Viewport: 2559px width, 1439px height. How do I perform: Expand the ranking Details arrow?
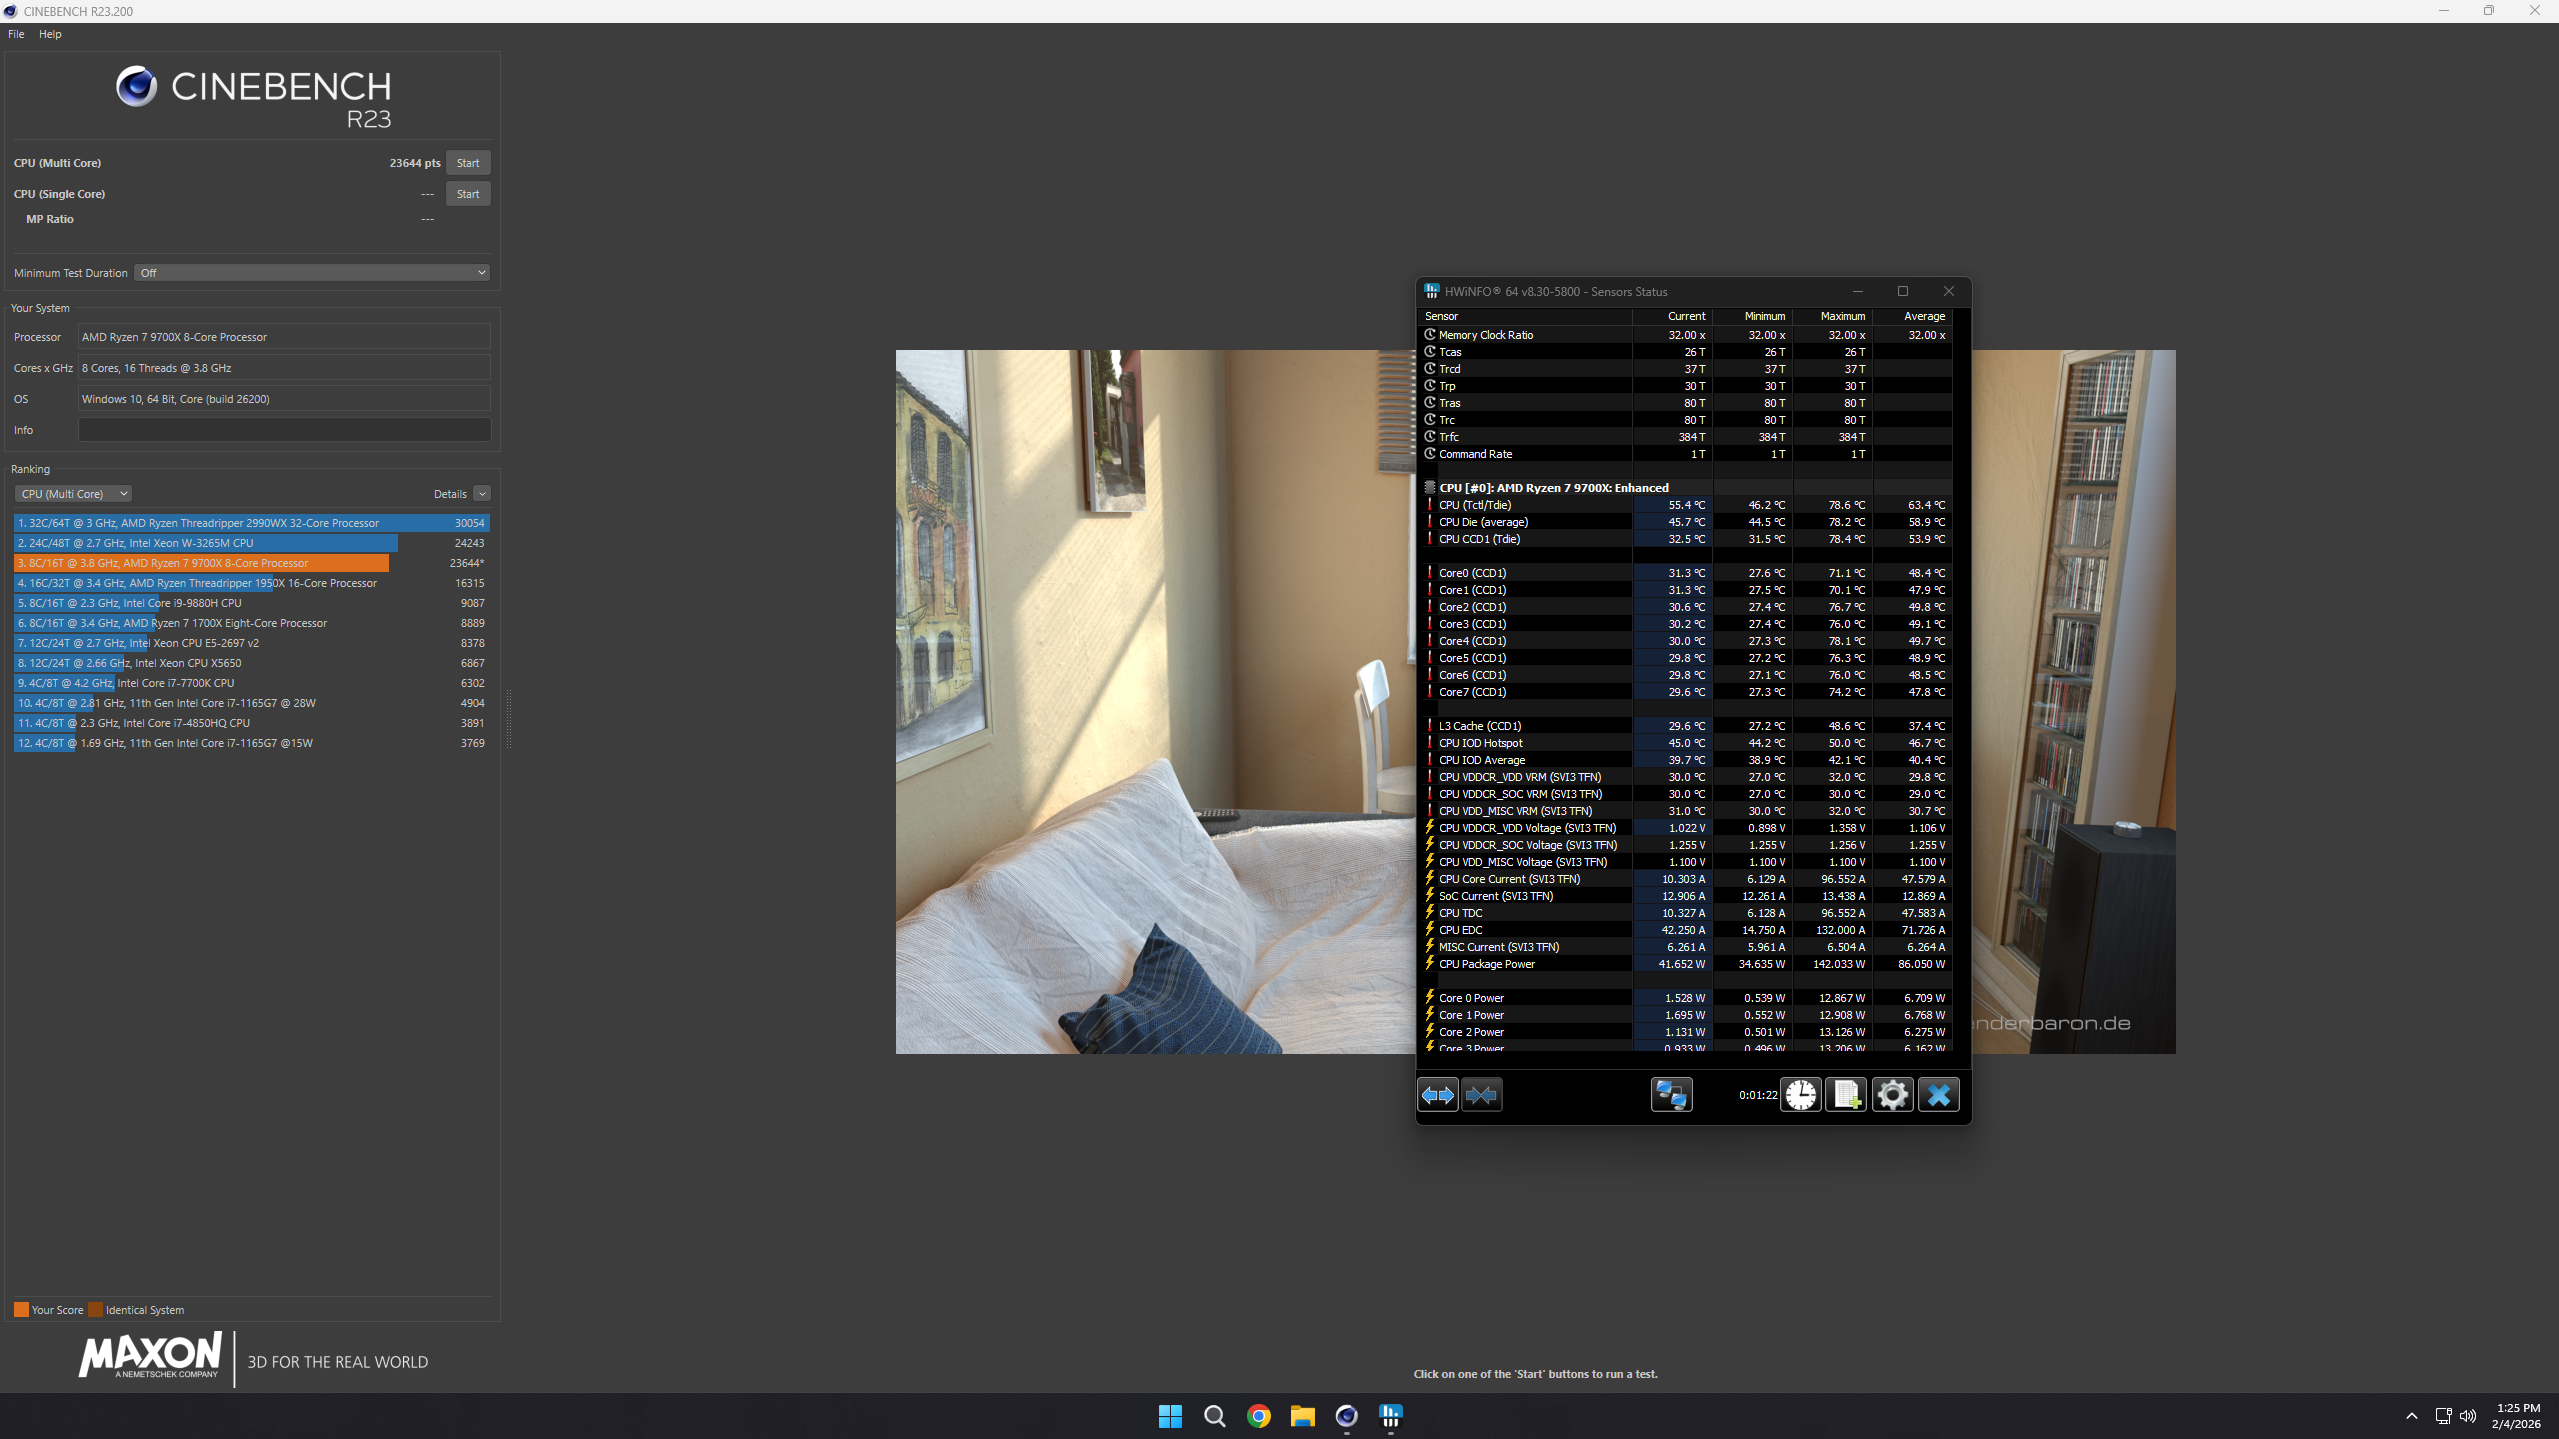(x=482, y=494)
